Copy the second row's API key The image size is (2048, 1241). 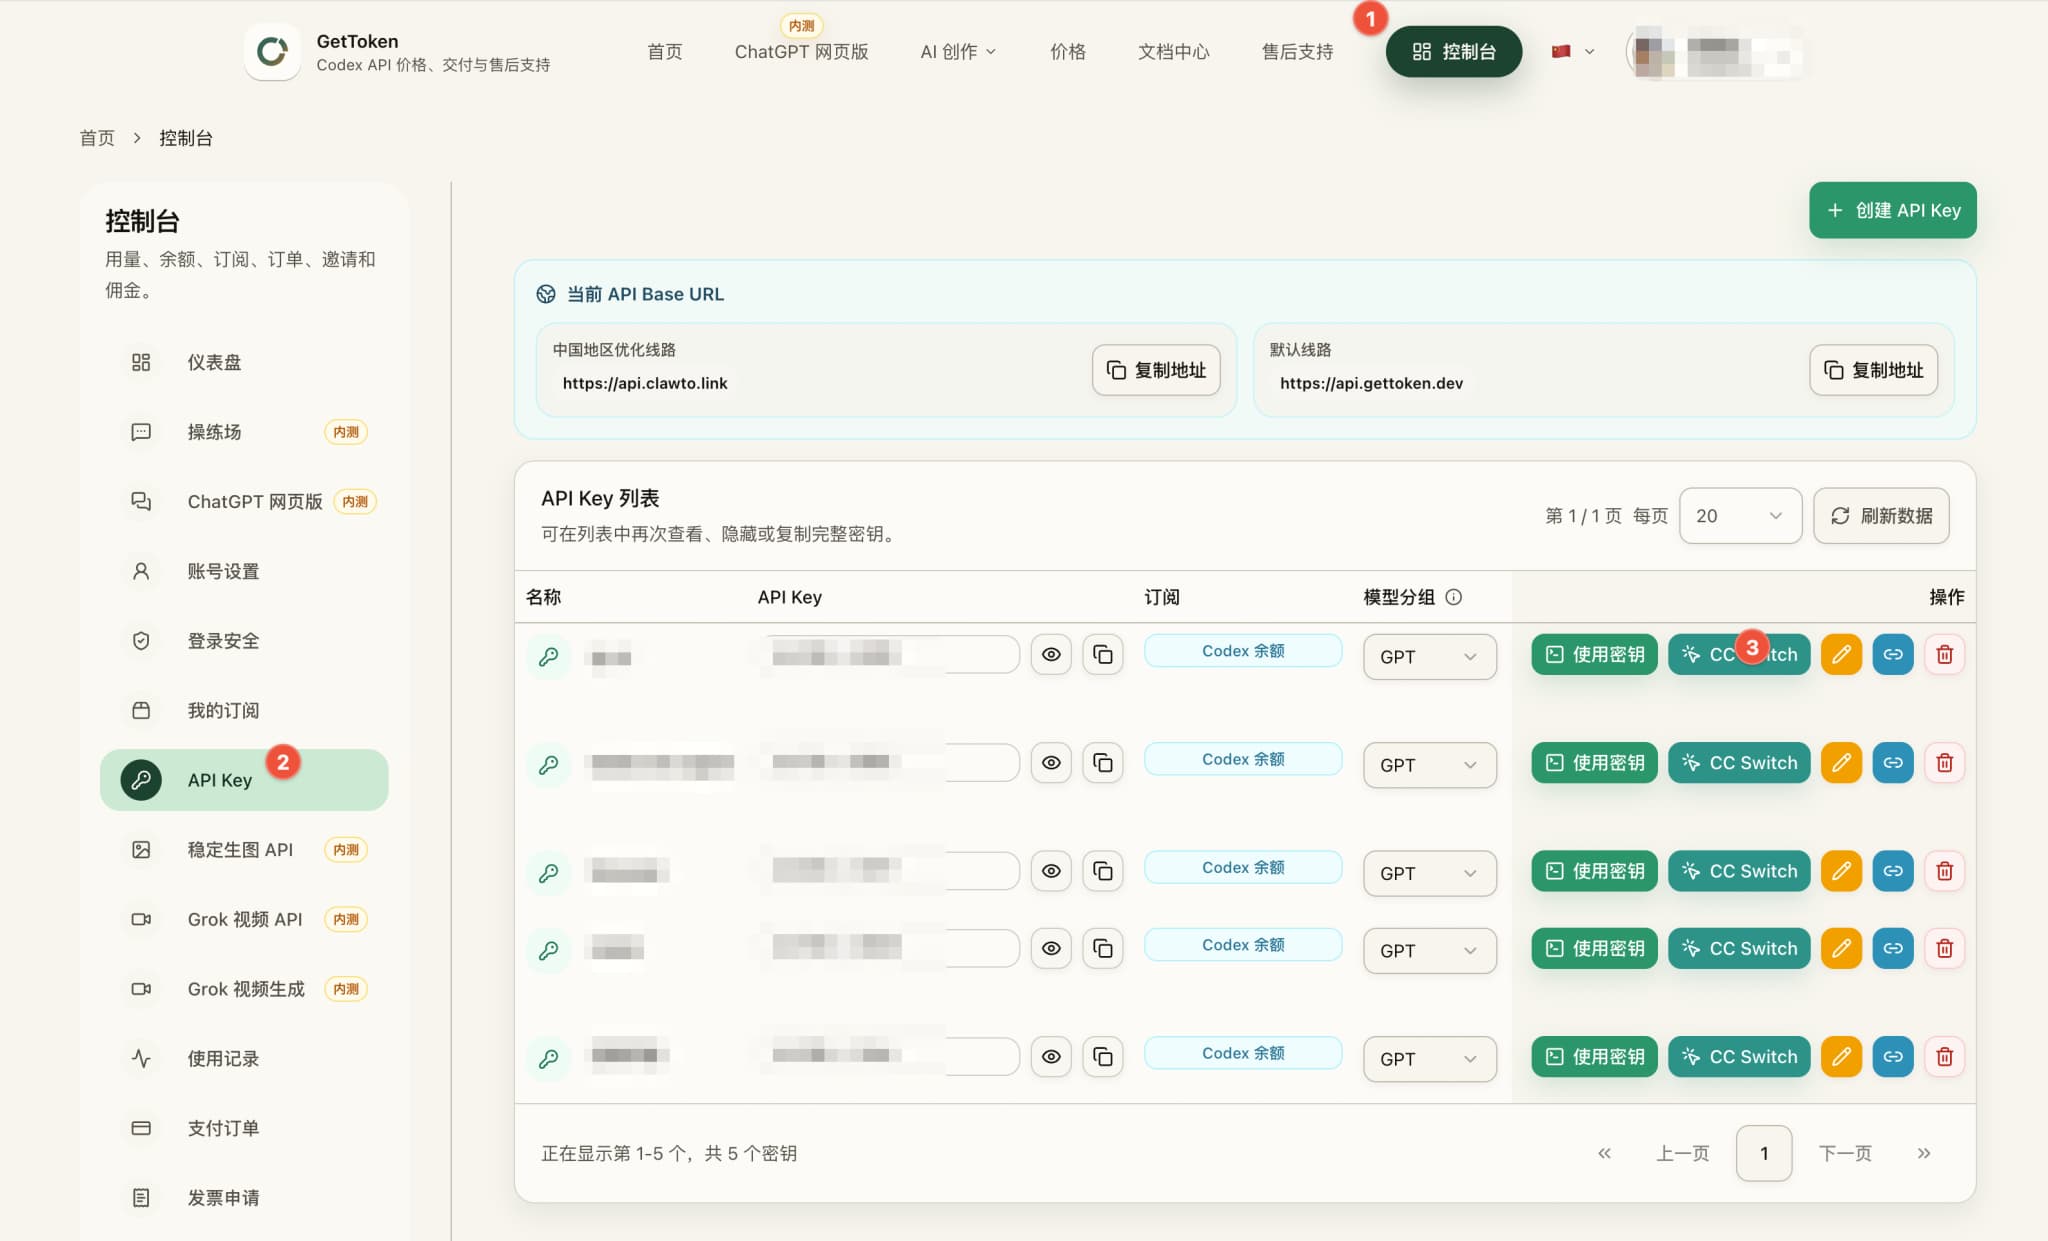(1103, 763)
